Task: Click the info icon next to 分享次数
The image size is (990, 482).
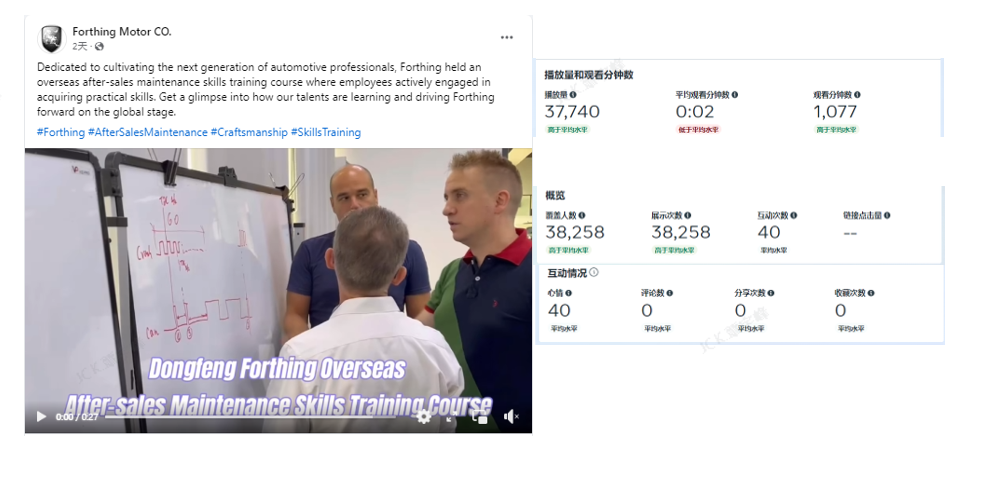Action: point(771,293)
